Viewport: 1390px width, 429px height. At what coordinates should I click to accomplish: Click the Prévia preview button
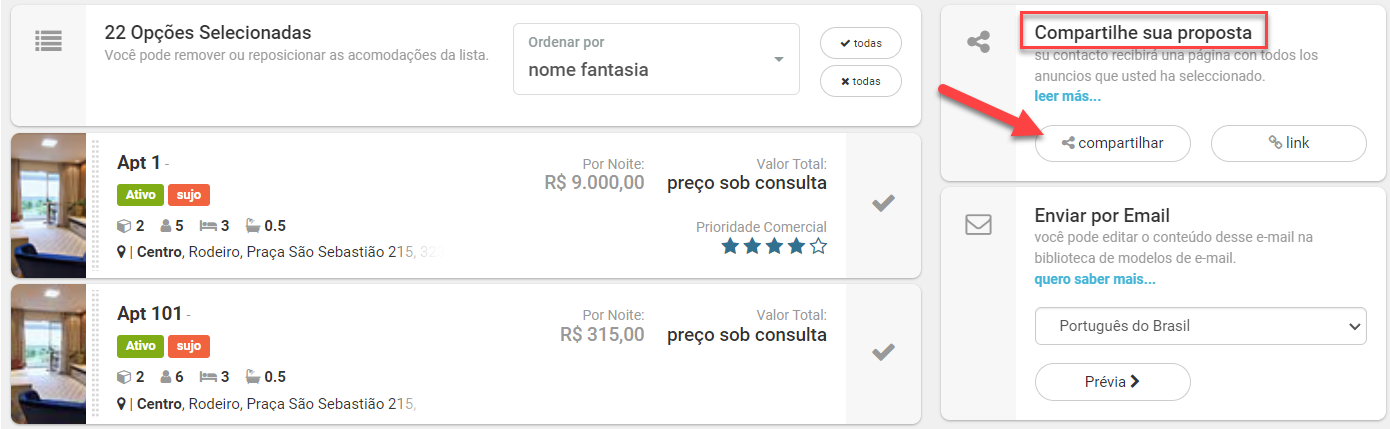pyautogui.click(x=1112, y=382)
